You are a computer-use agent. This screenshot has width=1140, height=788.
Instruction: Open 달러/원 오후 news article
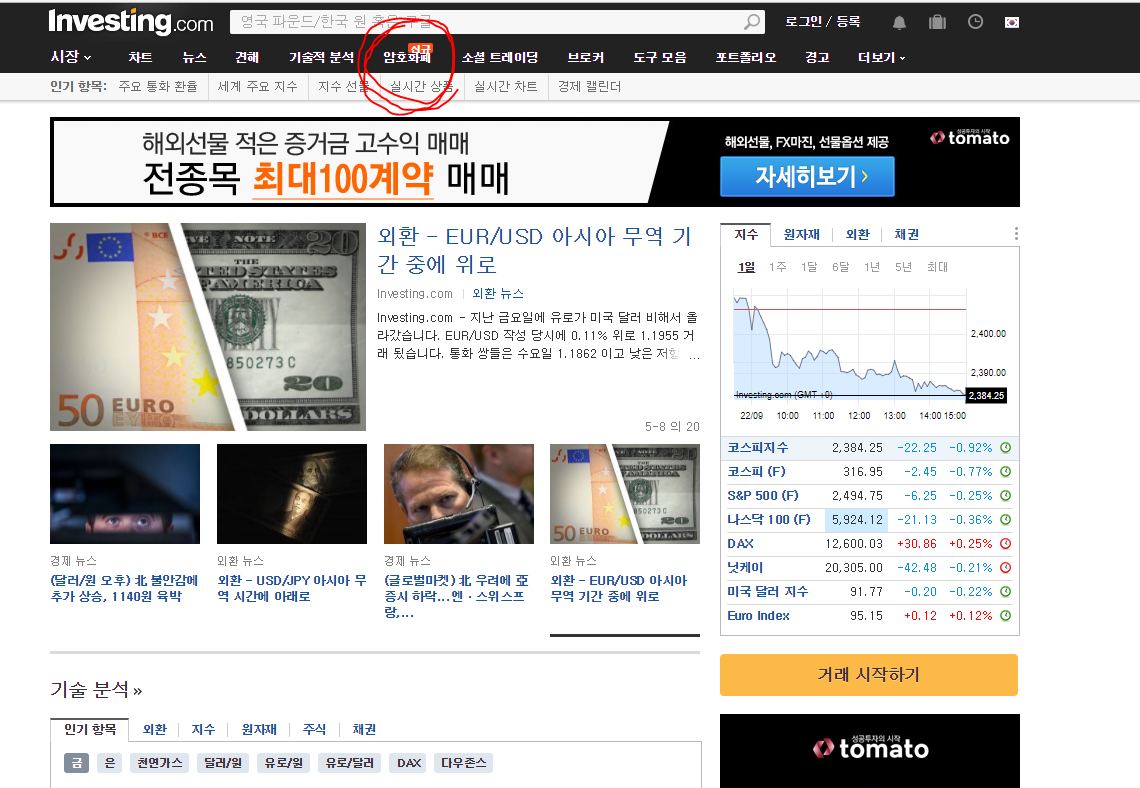point(124,588)
